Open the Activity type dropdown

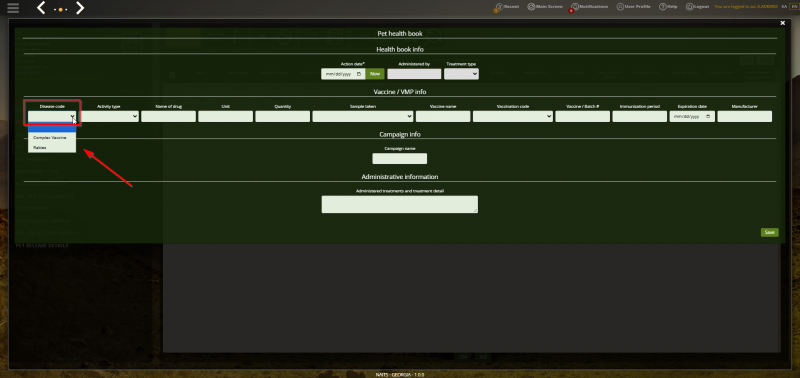(x=110, y=116)
